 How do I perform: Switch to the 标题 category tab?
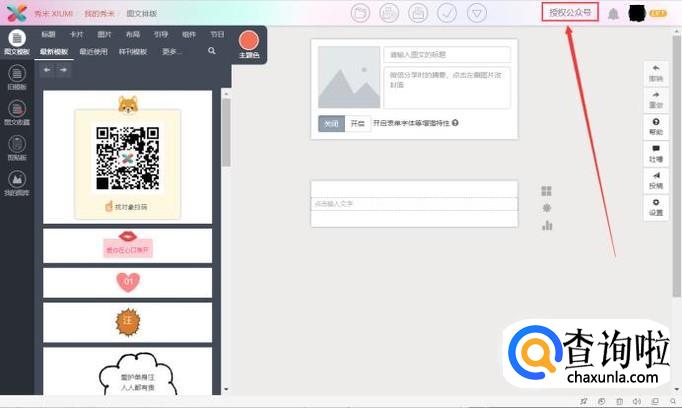(x=48, y=34)
